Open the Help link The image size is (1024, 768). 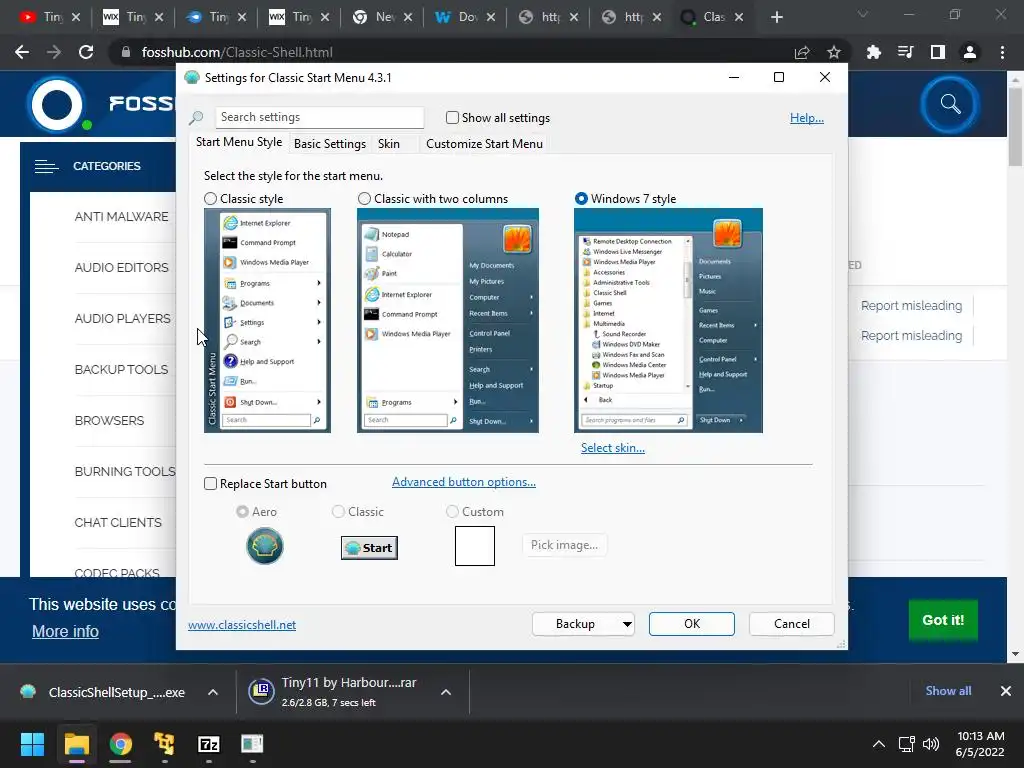(x=807, y=118)
